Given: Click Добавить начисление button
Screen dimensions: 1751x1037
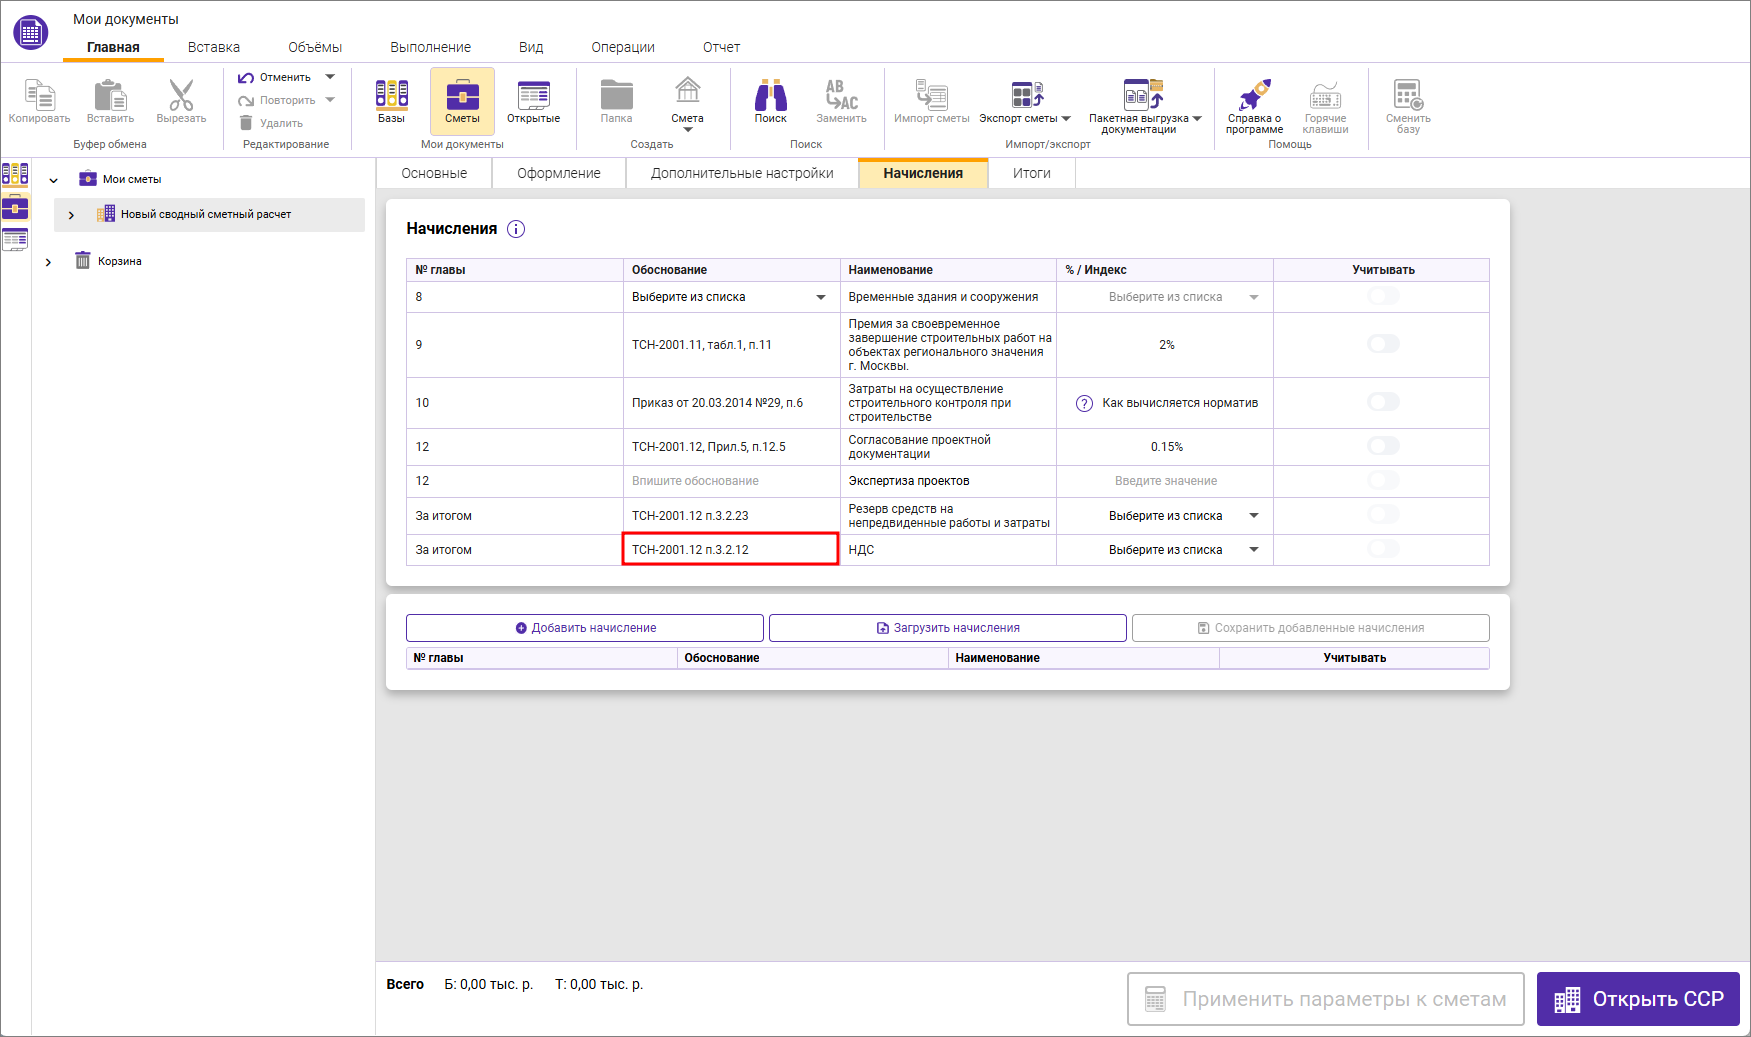Looking at the screenshot, I should pos(585,628).
